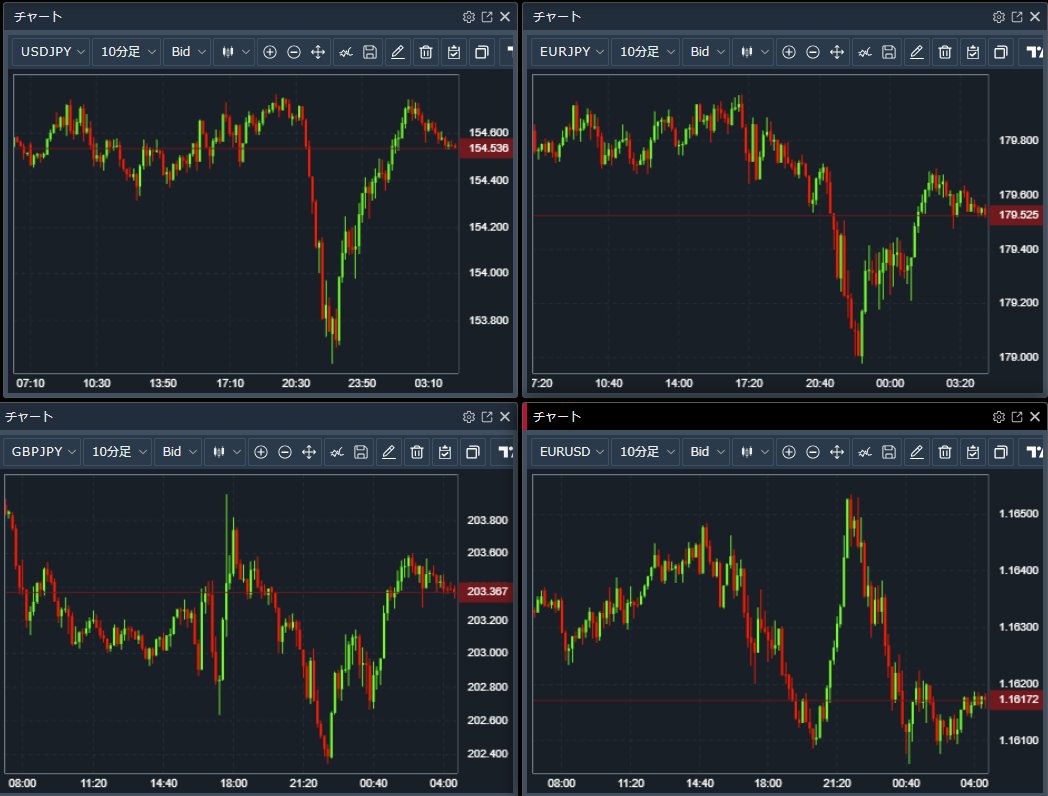This screenshot has width=1048, height=796.
Task: Delete drawings with trash icon on EURUSD chart
Action: click(x=945, y=452)
